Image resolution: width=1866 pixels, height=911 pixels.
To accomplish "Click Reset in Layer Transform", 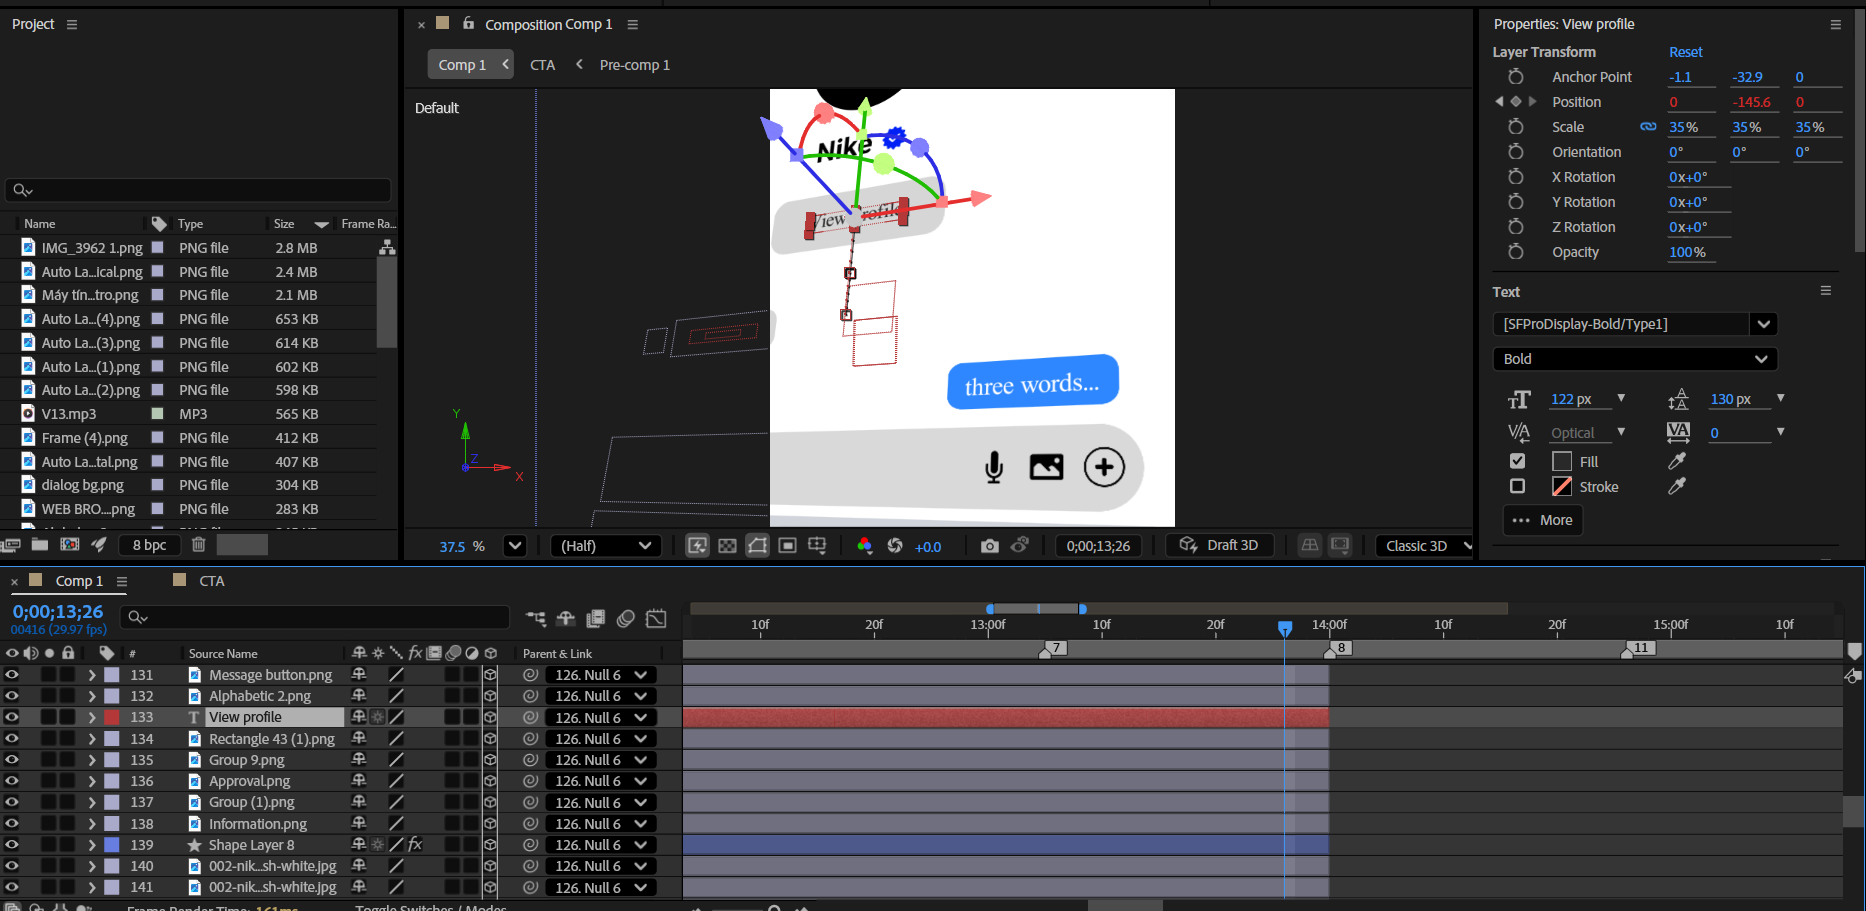I will 1685,52.
